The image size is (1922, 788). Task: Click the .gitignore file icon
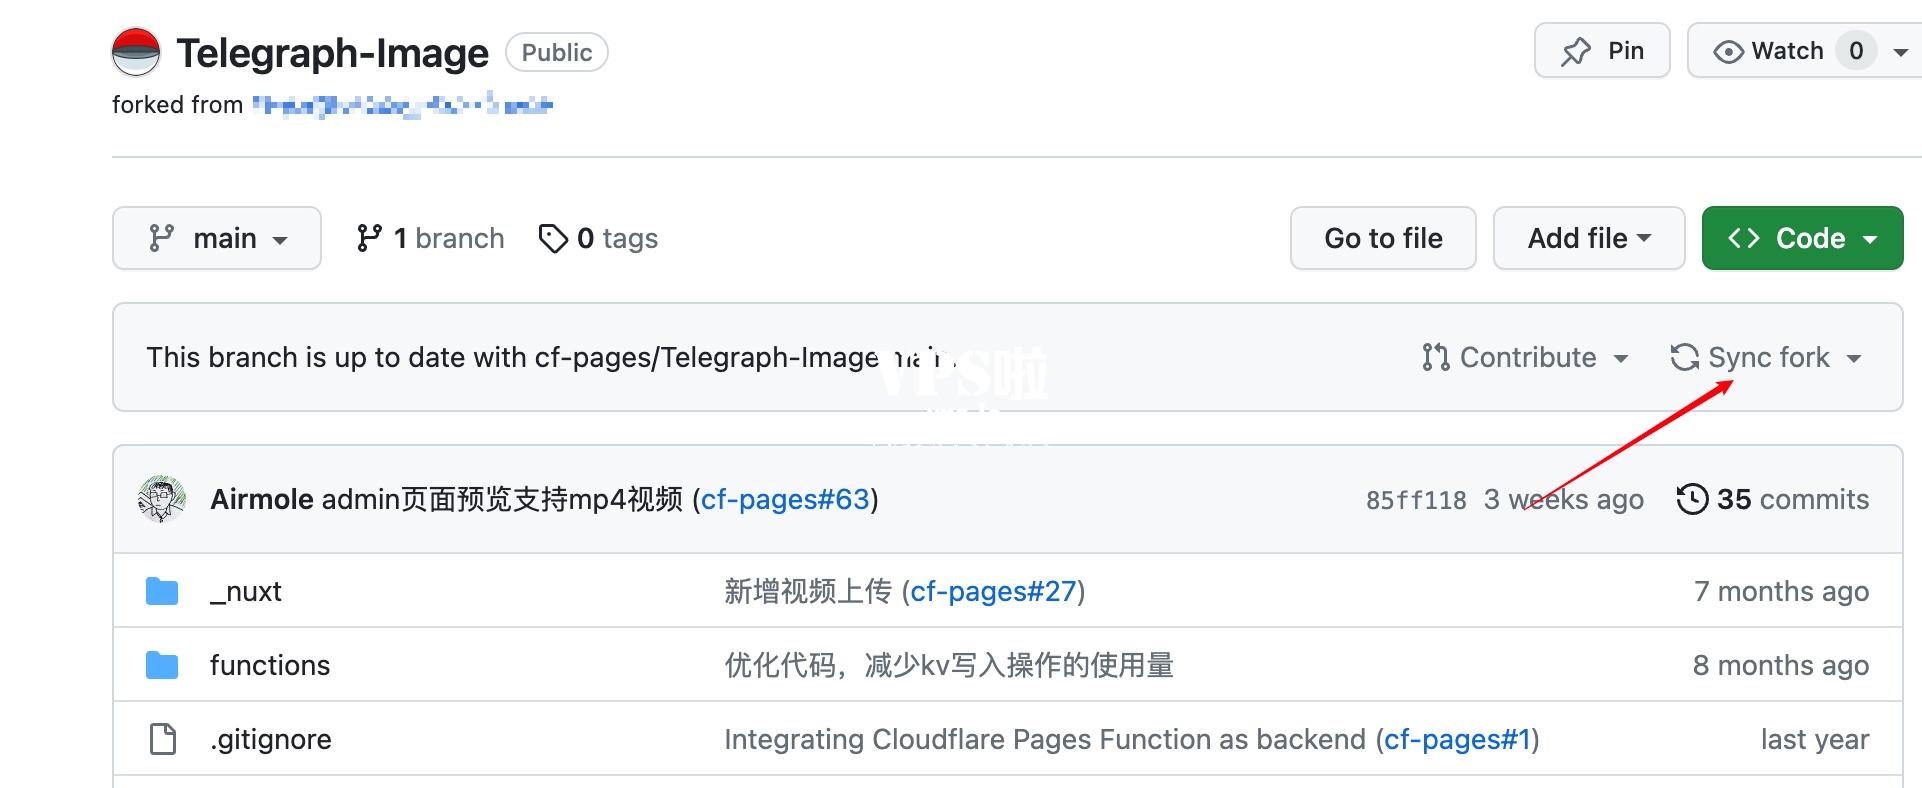point(162,739)
